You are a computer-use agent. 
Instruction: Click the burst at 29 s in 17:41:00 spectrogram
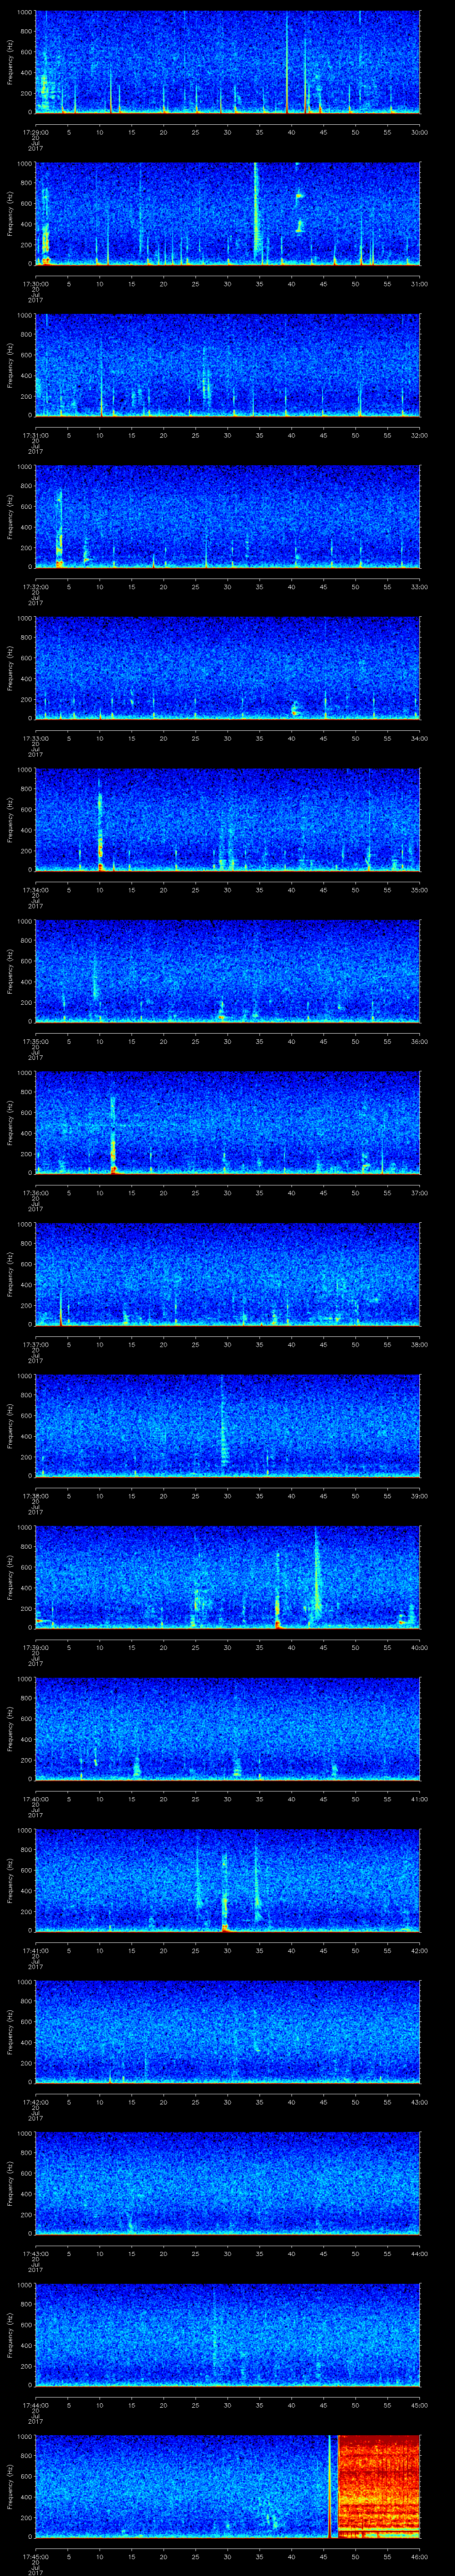click(x=225, y=1890)
